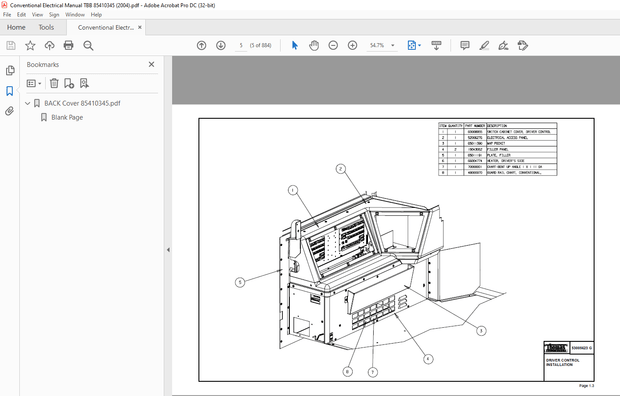Open the File menu
This screenshot has height=396, width=620.
click(x=7, y=15)
